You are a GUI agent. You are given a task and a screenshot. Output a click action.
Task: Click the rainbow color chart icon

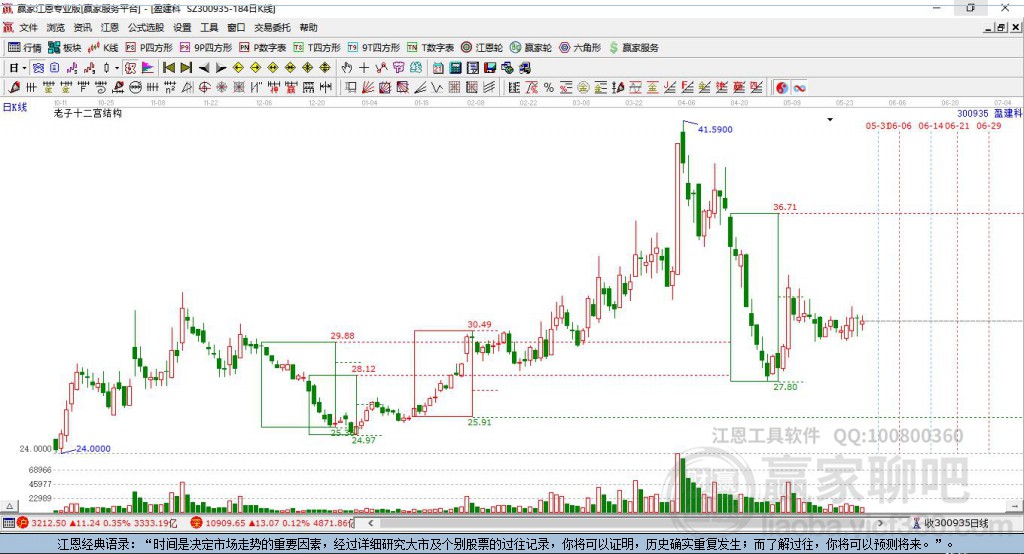tap(148, 68)
